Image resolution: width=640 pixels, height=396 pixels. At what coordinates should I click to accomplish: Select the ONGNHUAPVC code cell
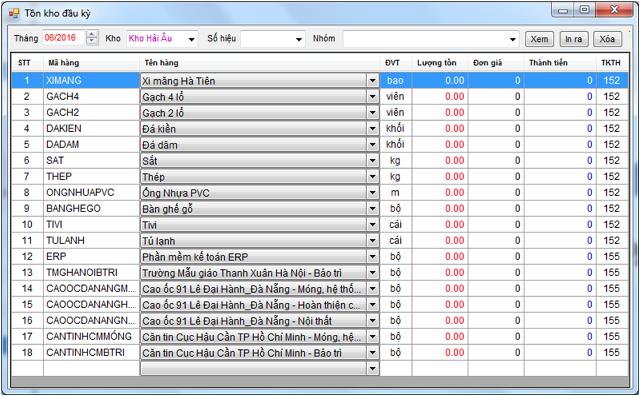pos(91,192)
